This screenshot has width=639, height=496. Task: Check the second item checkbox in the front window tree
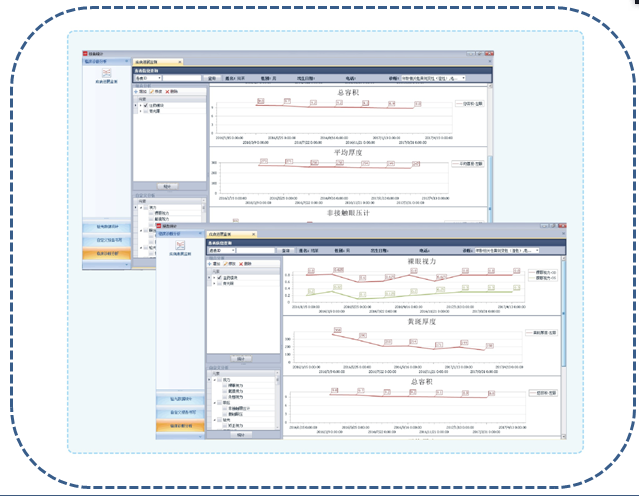(x=216, y=282)
